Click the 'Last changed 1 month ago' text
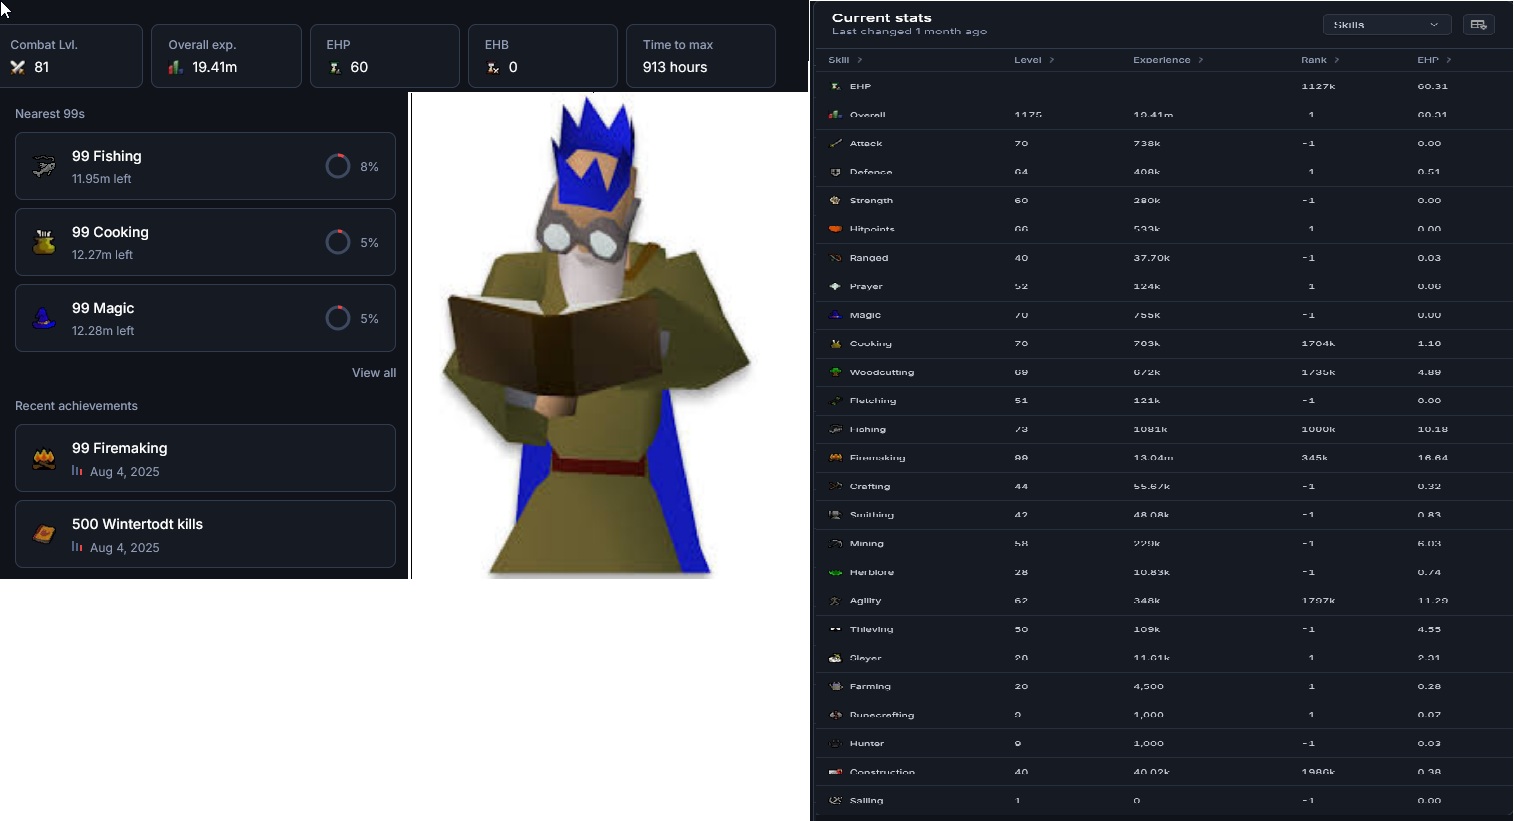 click(909, 32)
